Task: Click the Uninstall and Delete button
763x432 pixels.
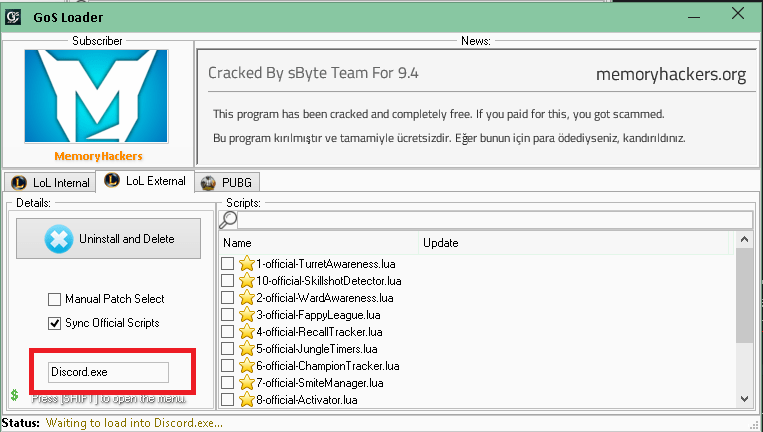Action: (x=108, y=238)
